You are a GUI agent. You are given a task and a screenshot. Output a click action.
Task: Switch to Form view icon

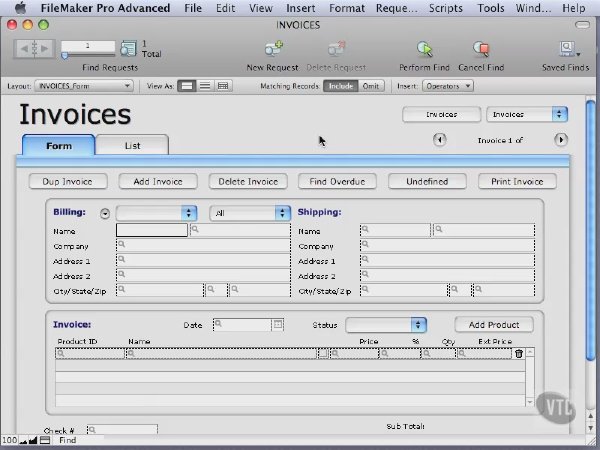pos(187,86)
